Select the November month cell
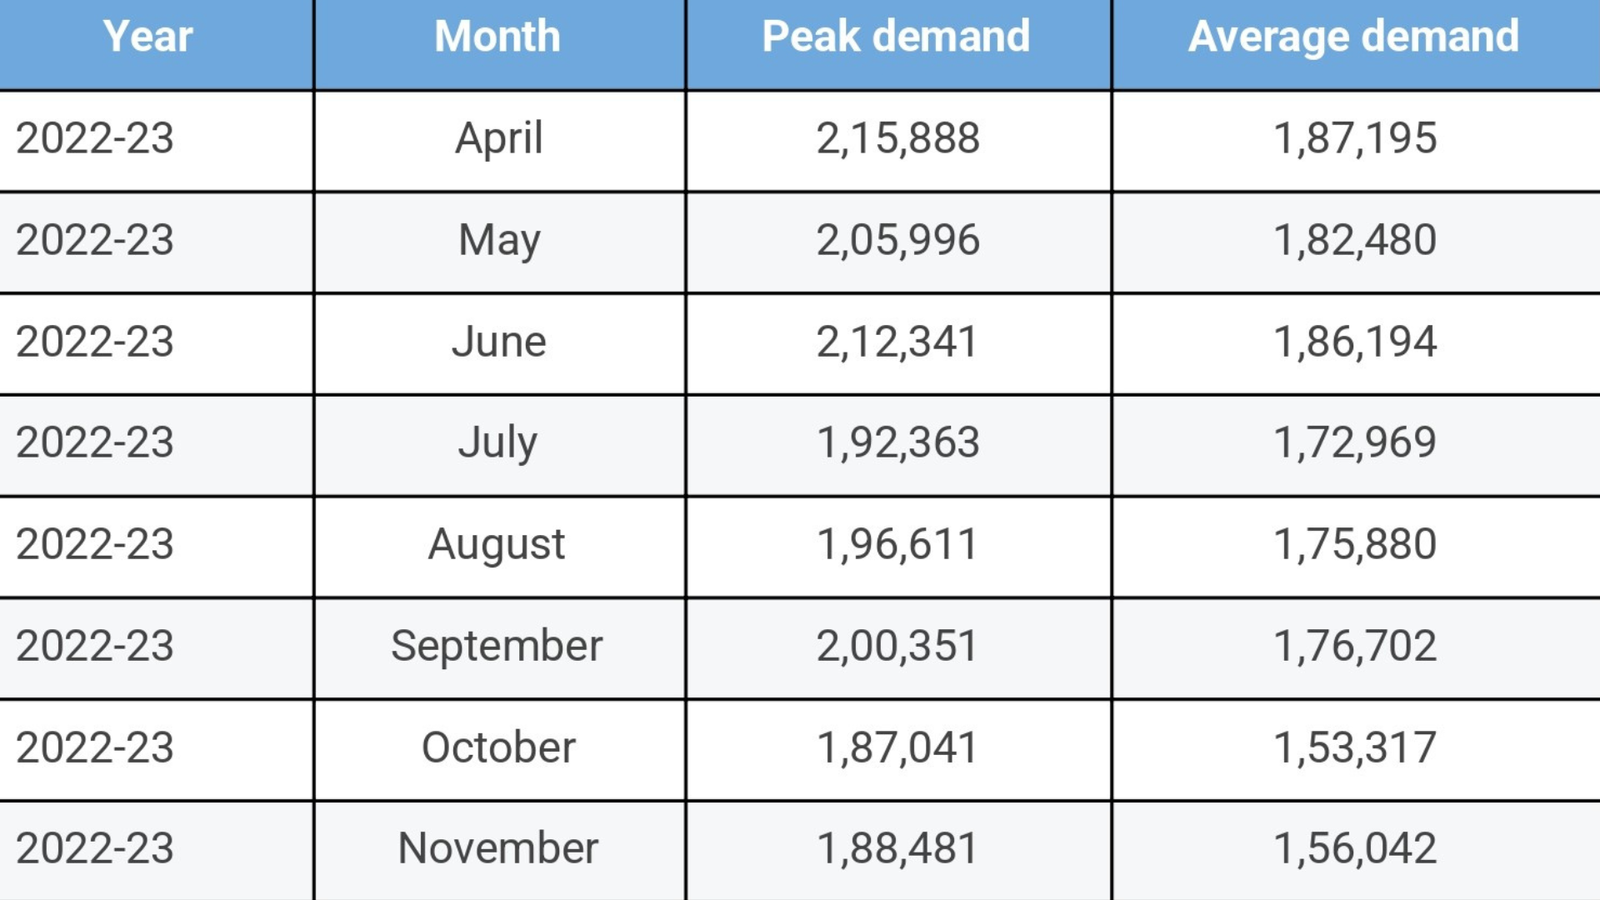This screenshot has height=900, width=1600. click(x=498, y=849)
